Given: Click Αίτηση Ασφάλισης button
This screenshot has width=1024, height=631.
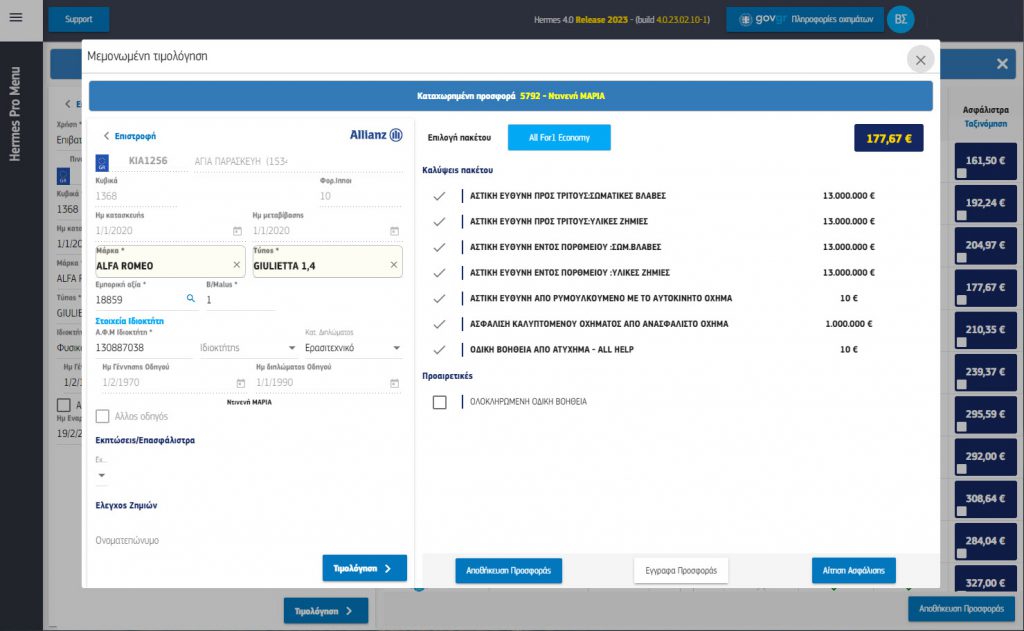Looking at the screenshot, I should [854, 570].
